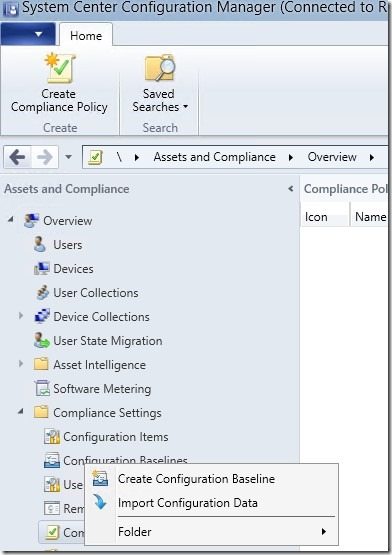
Task: Click the Asset Intelligence folder icon
Action: [41, 364]
